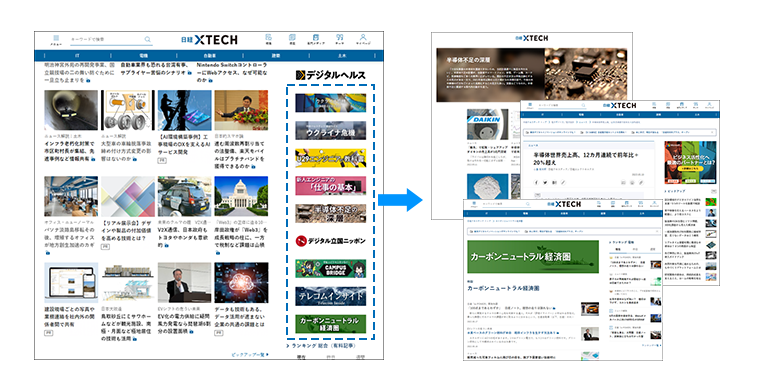
Task: Open the glowing cloud data article thumbnail
Action: coord(241,283)
